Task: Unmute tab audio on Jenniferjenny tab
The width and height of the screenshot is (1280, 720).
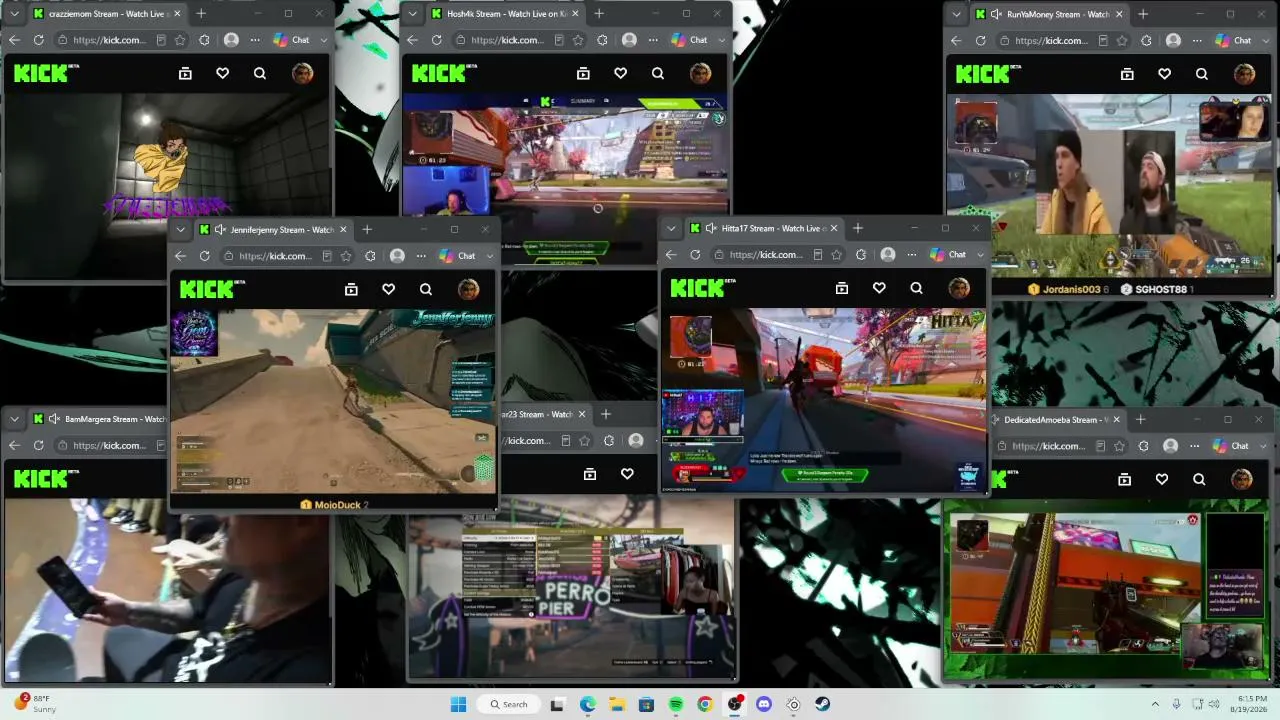Action: [x=220, y=229]
